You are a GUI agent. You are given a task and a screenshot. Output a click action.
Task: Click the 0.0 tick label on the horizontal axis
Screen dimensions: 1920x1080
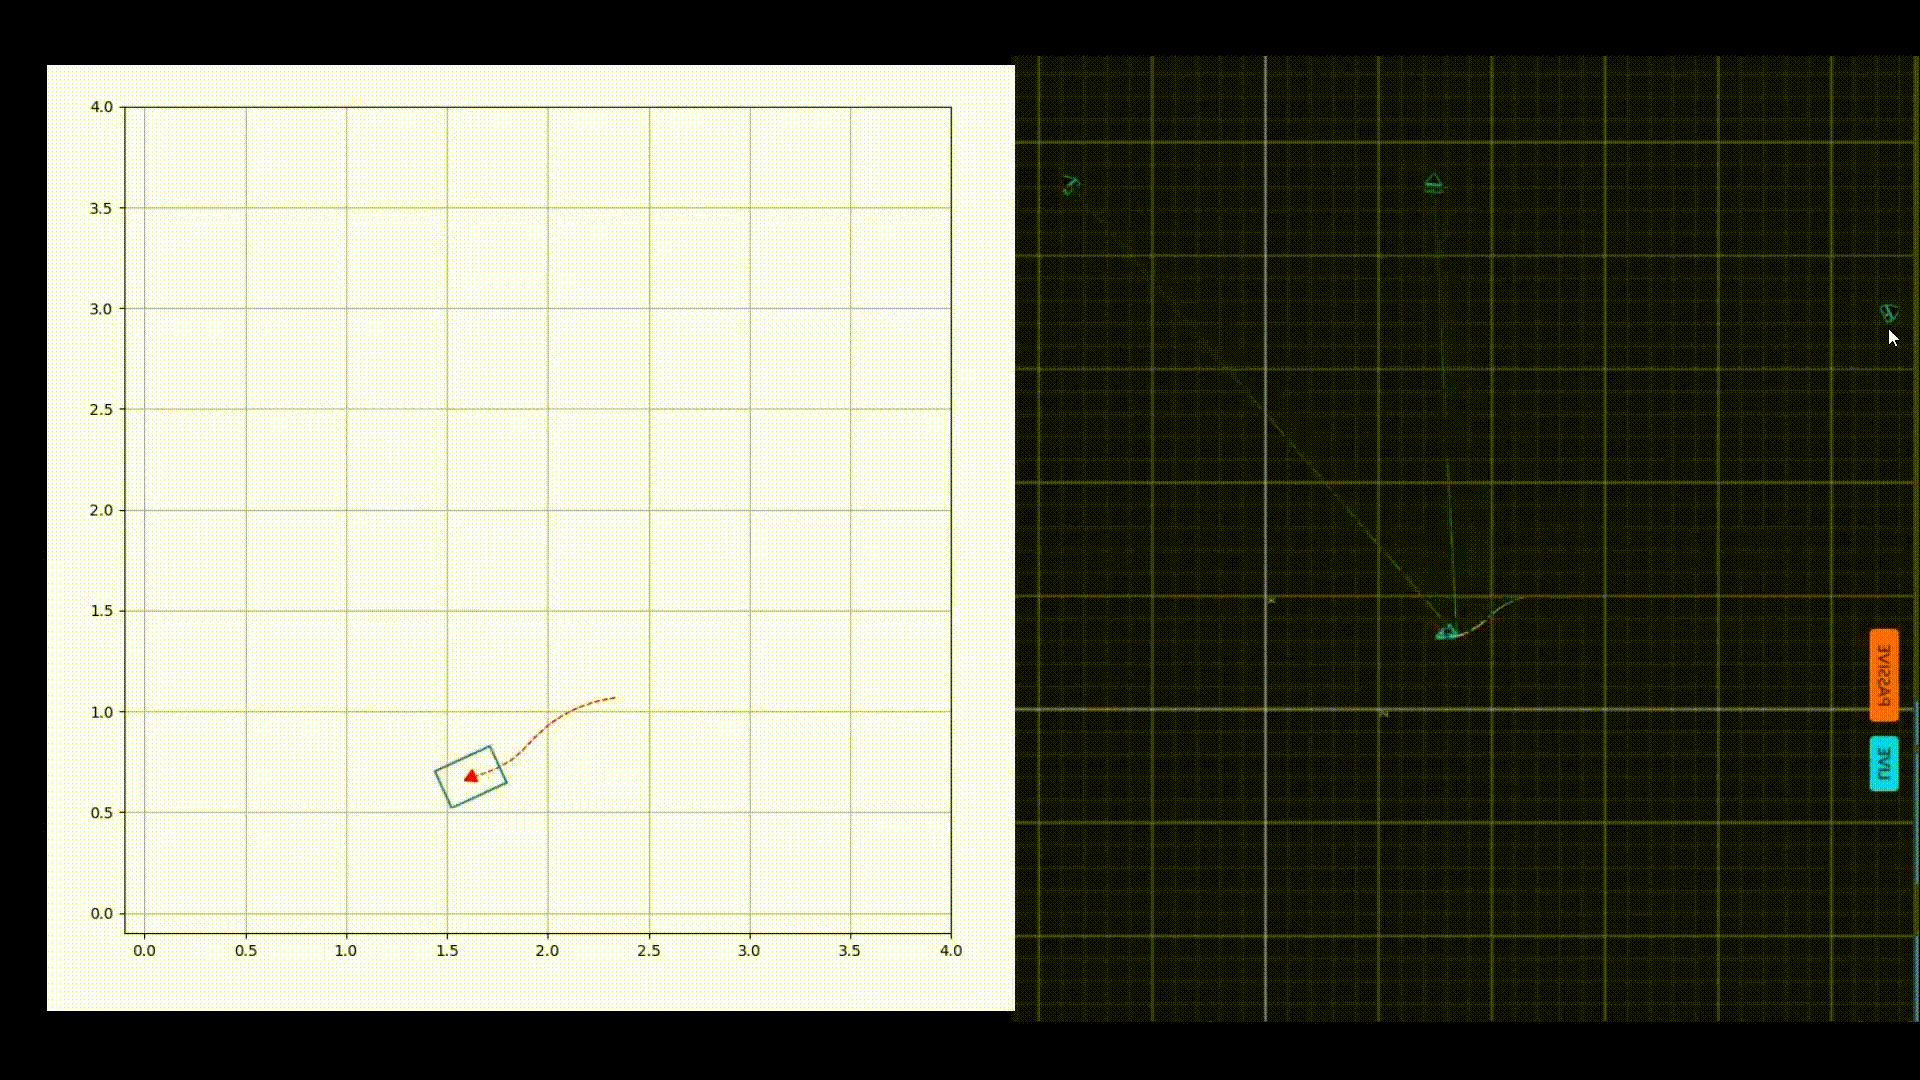144,951
